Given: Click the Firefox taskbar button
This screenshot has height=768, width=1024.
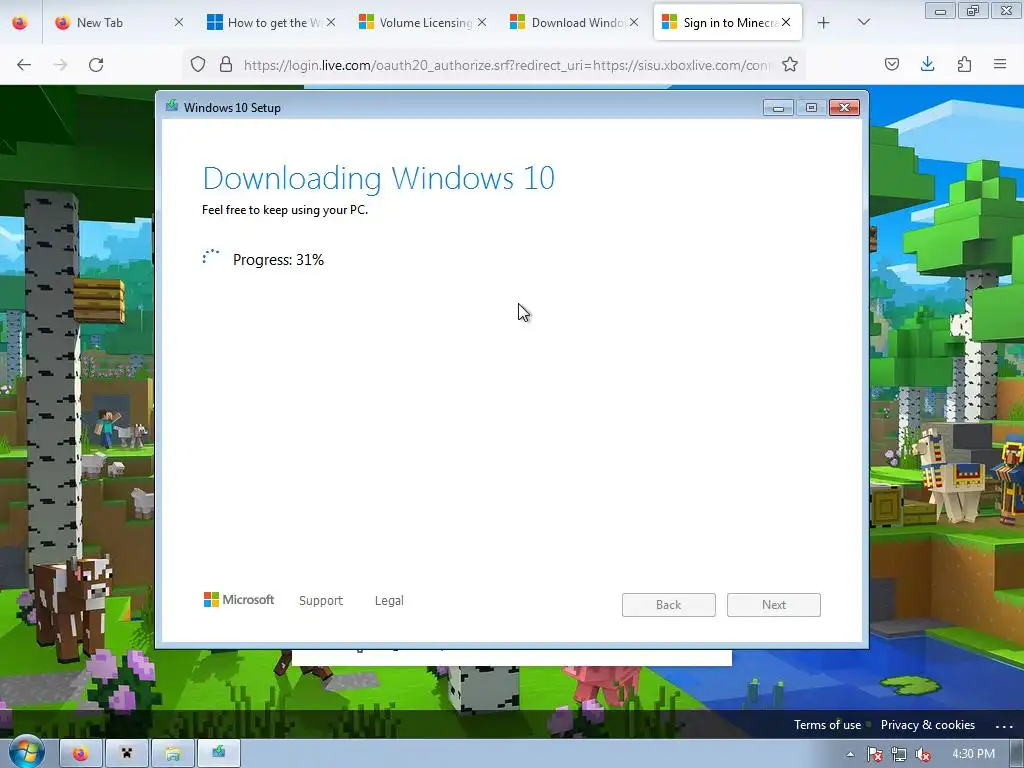Looking at the screenshot, I should (x=81, y=754).
